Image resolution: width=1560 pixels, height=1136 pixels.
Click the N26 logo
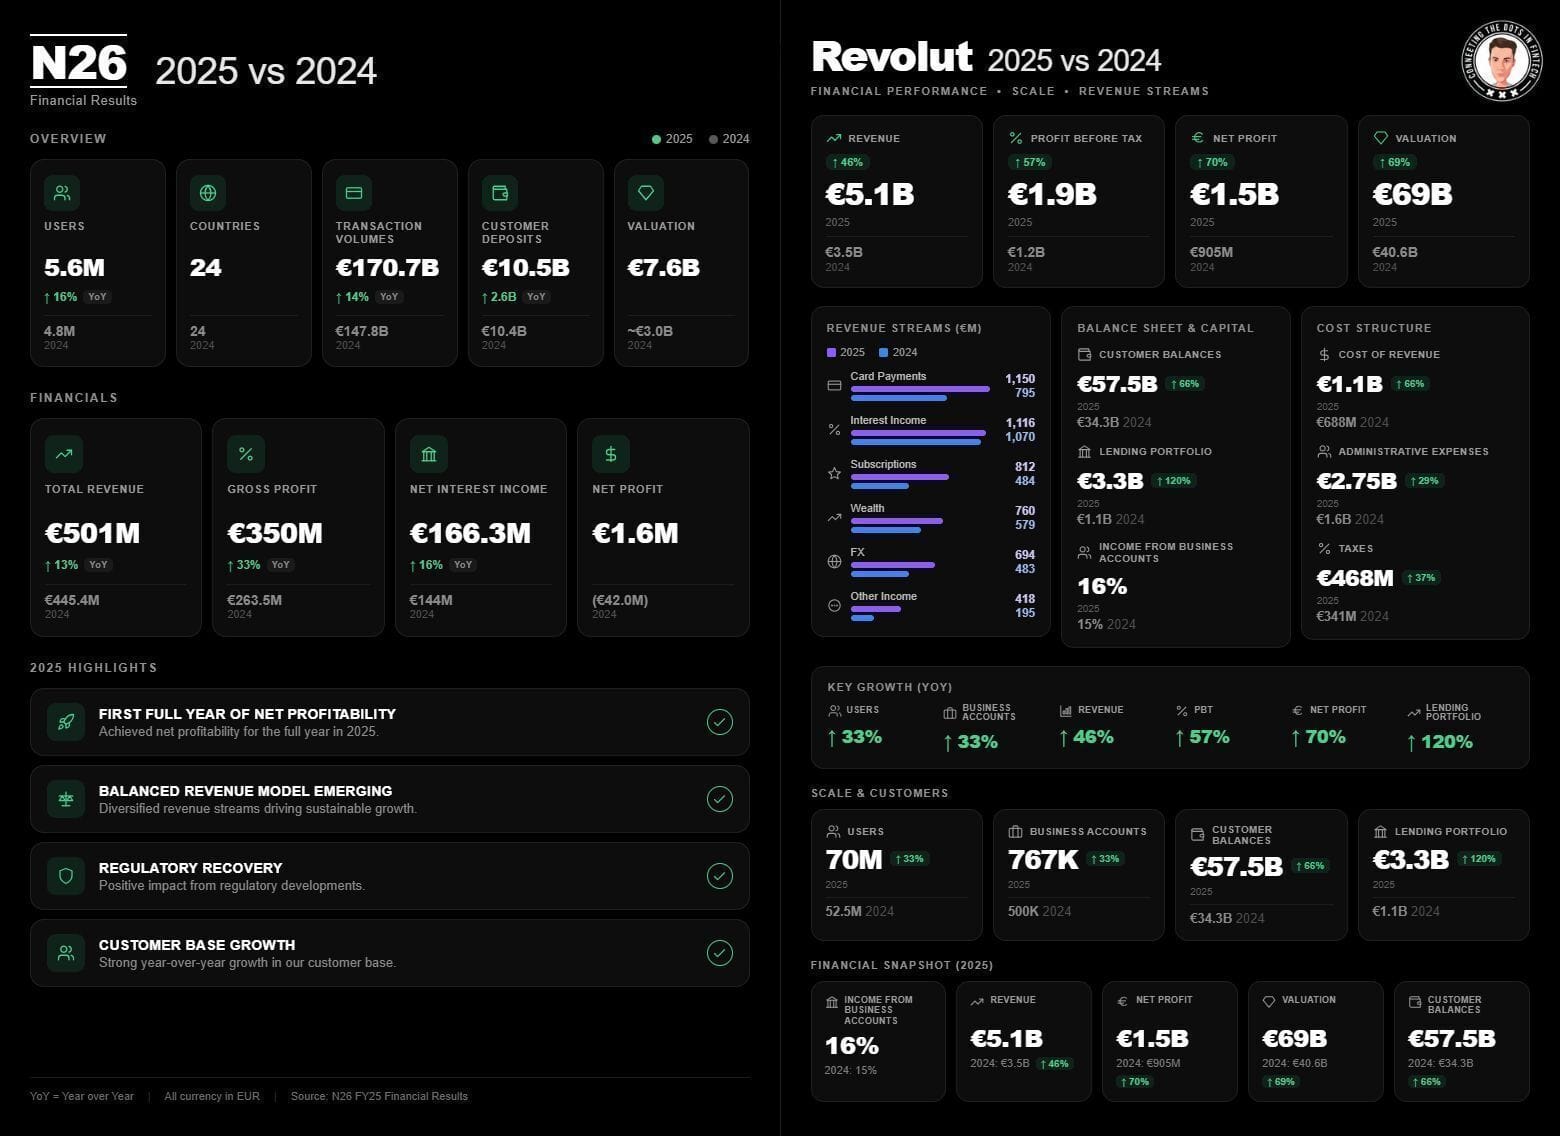point(78,62)
